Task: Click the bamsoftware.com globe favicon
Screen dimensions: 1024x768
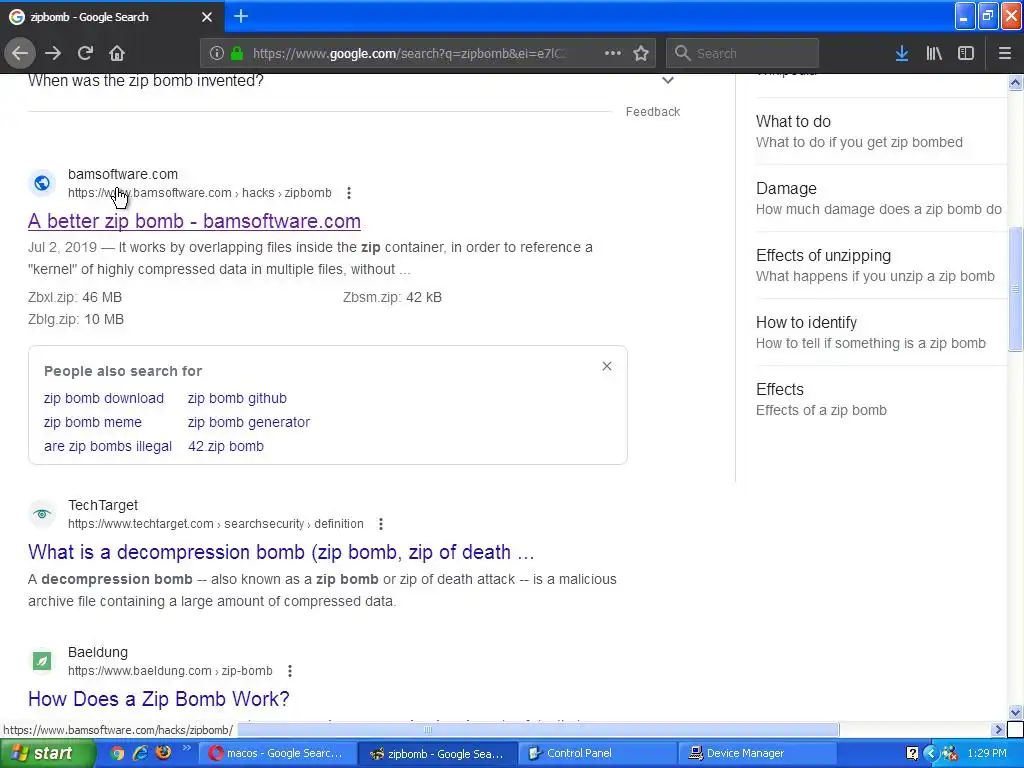Action: [42, 183]
